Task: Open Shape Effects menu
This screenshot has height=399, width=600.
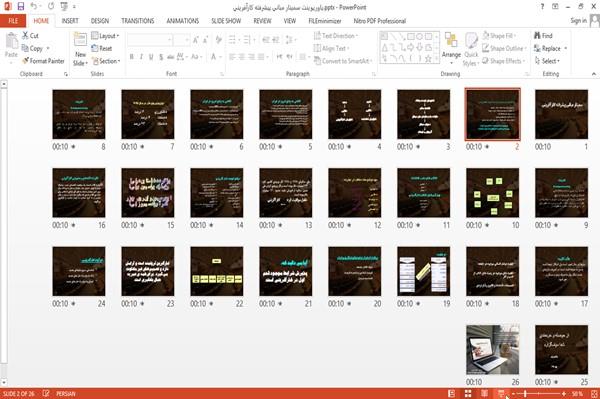Action: 504,61
